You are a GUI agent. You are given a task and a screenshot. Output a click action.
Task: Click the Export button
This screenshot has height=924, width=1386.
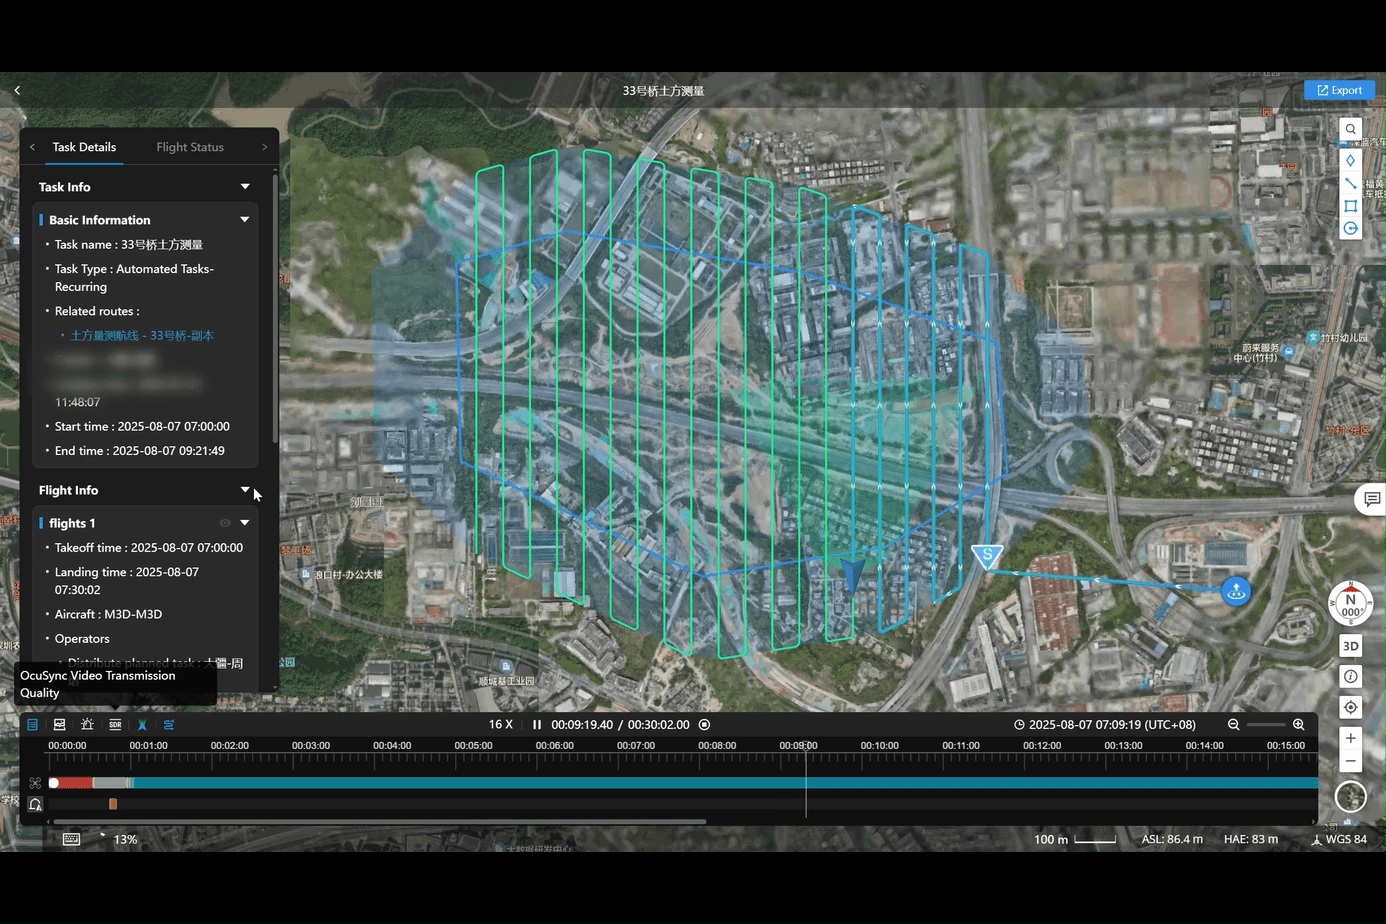tap(1339, 90)
